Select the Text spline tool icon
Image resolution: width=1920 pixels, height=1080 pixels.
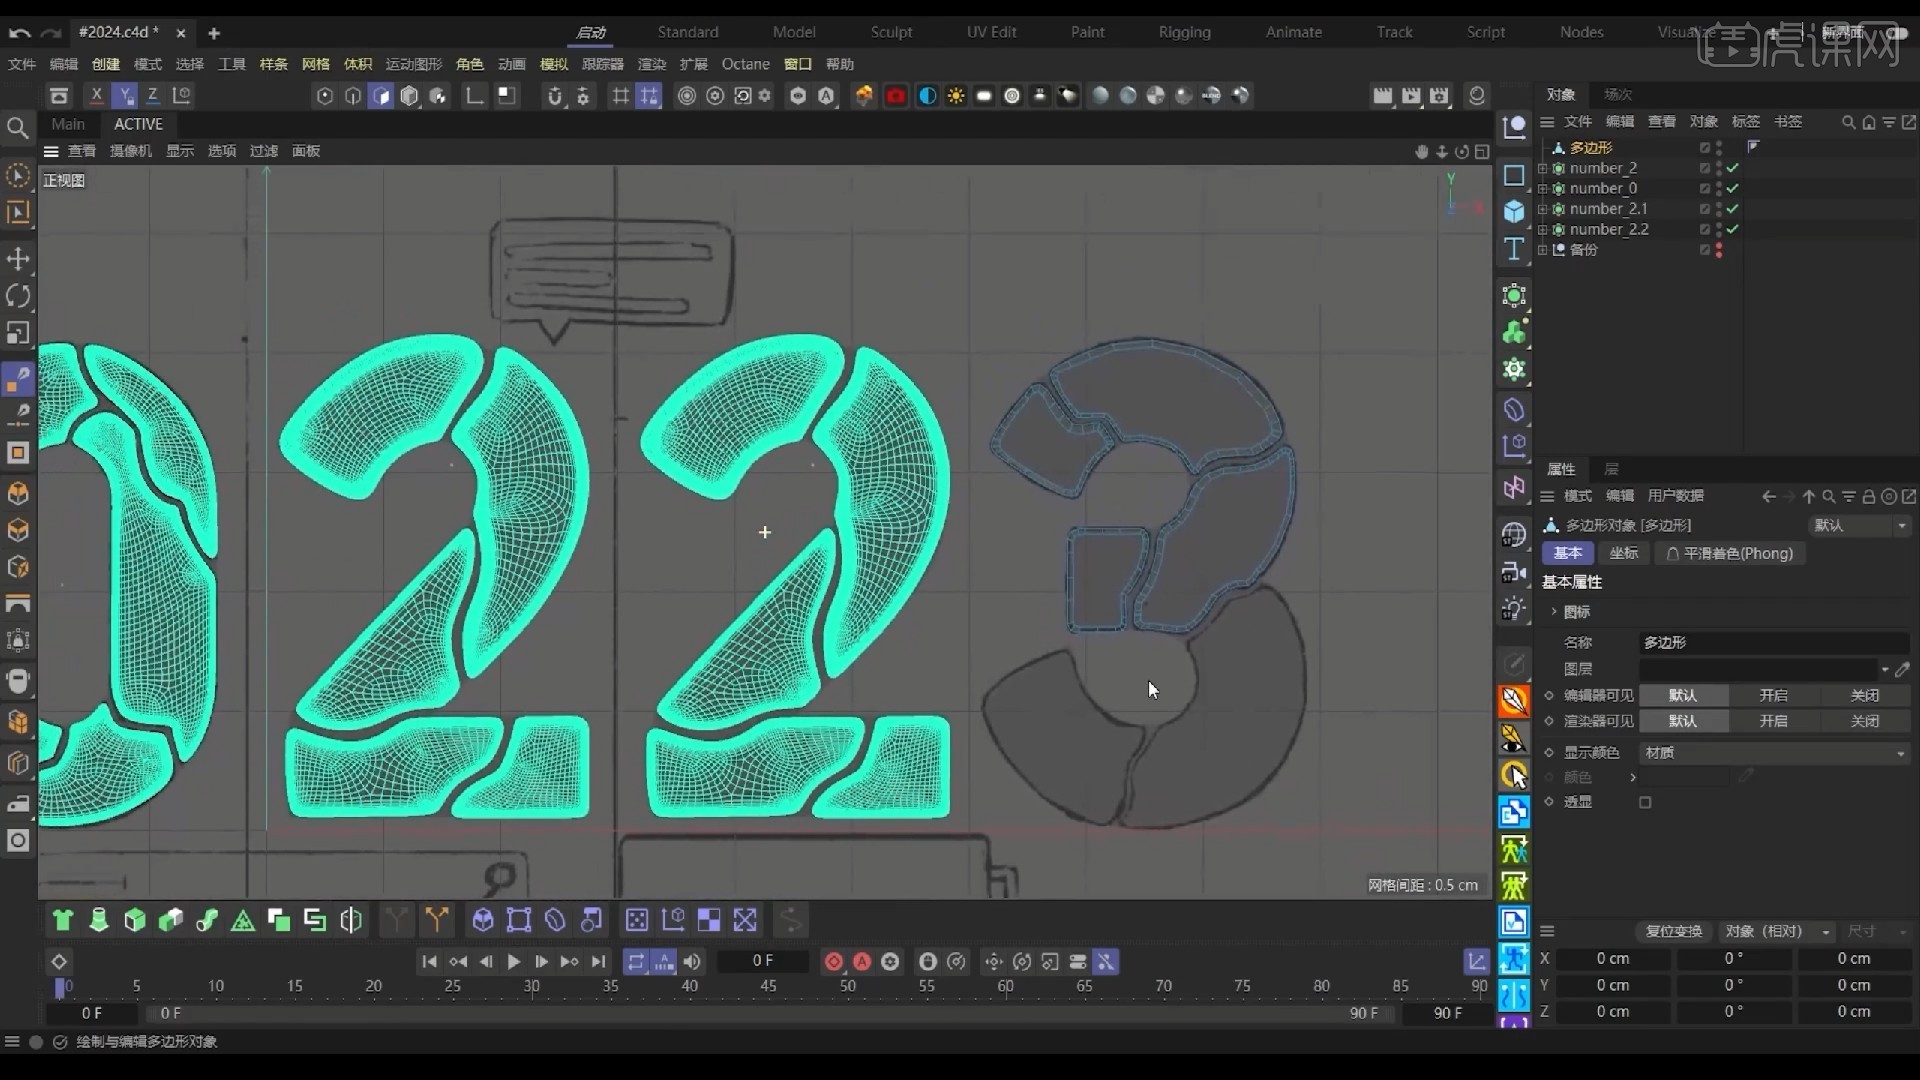point(1514,249)
